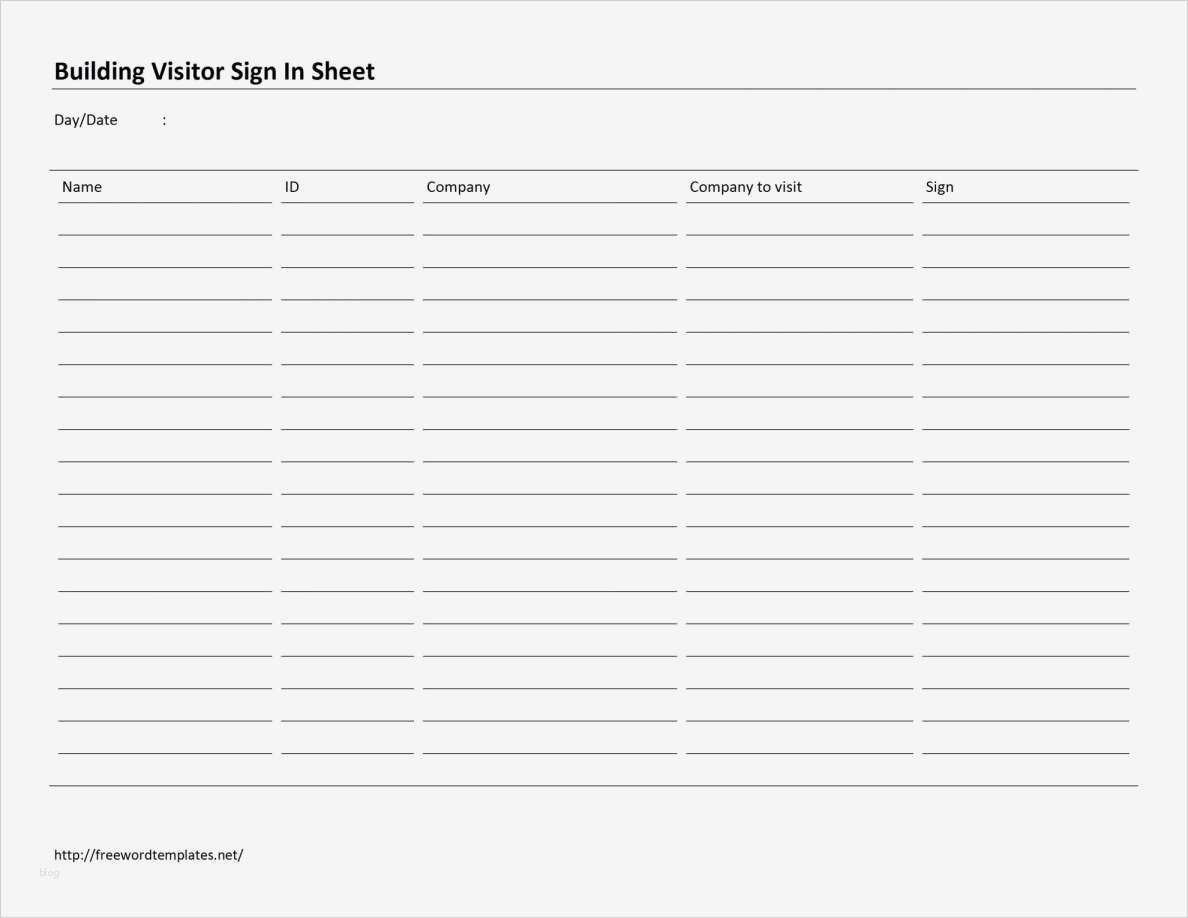This screenshot has height=918, width=1188.
Task: Click the Sign column header
Action: click(x=939, y=187)
